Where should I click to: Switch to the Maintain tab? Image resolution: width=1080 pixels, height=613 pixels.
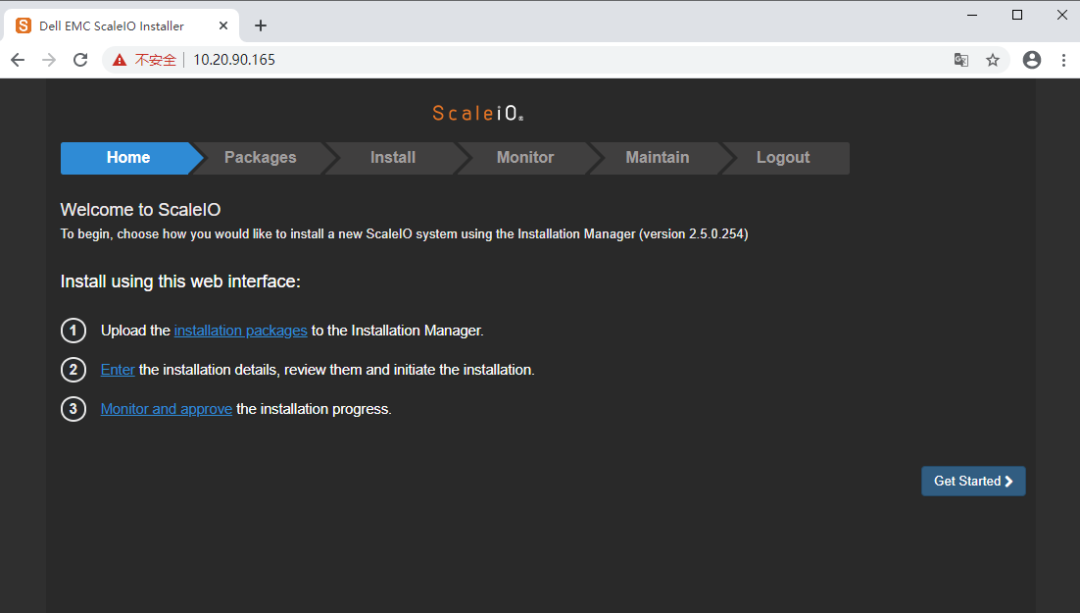[657, 158]
